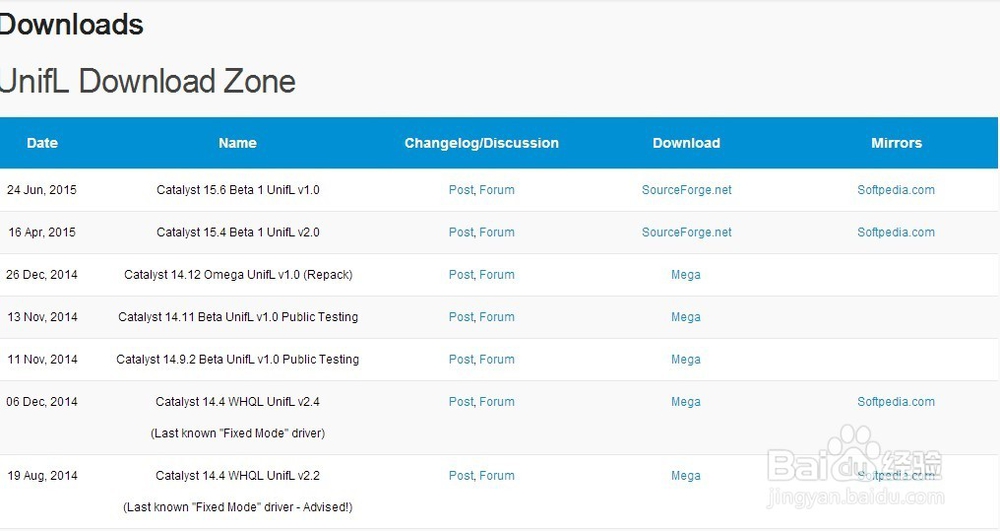Click the Download column header

pos(686,143)
